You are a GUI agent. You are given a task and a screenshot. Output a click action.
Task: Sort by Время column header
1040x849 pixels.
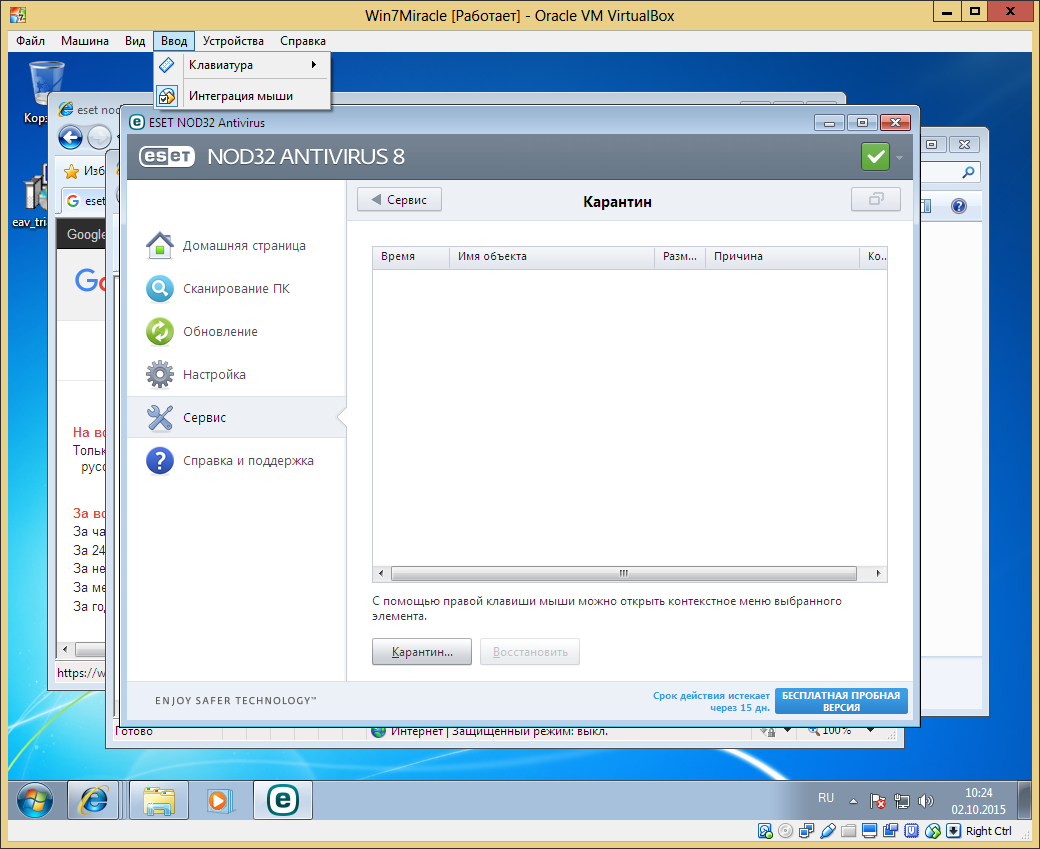pos(411,256)
